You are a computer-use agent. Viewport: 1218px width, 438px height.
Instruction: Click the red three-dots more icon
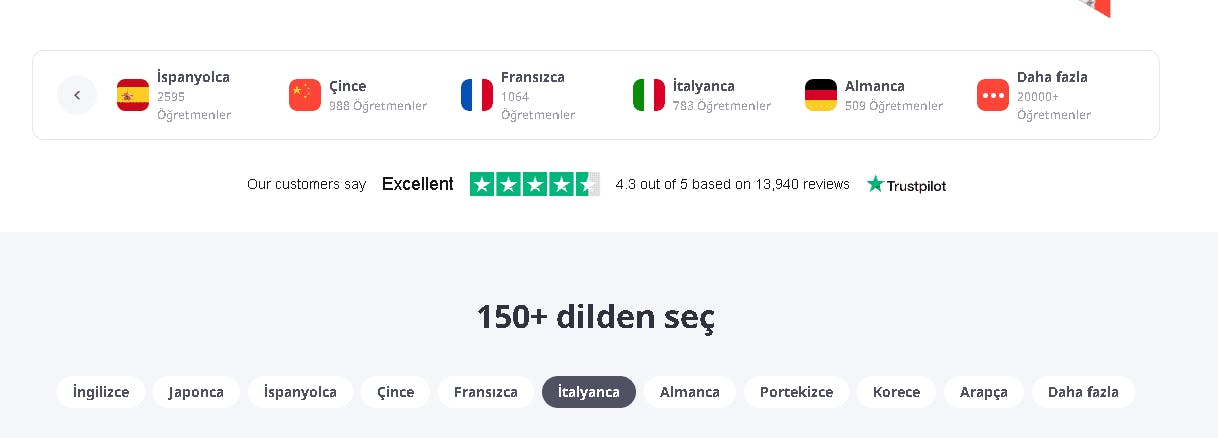coord(993,95)
